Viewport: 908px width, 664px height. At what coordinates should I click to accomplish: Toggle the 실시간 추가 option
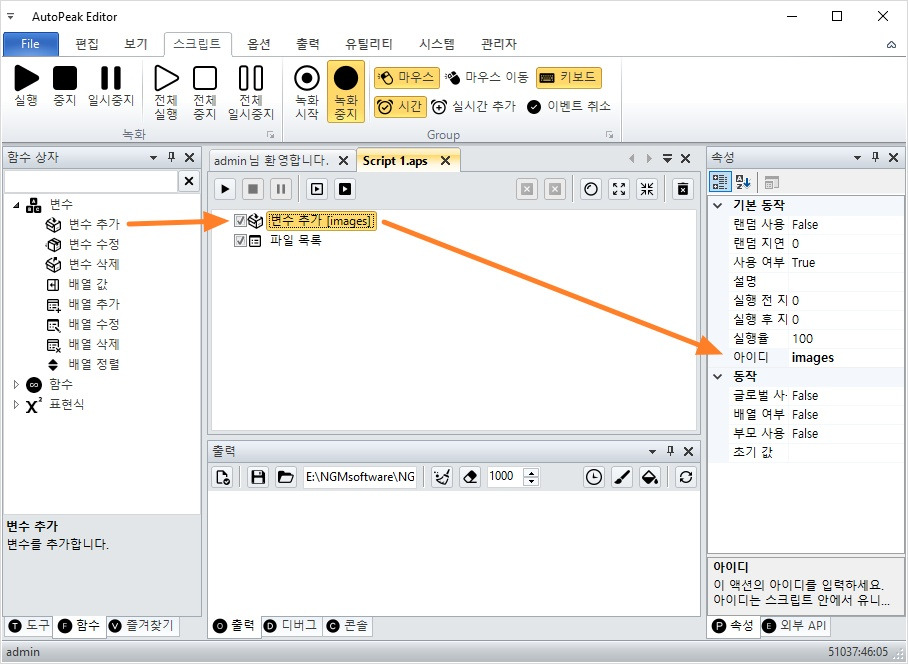point(474,107)
